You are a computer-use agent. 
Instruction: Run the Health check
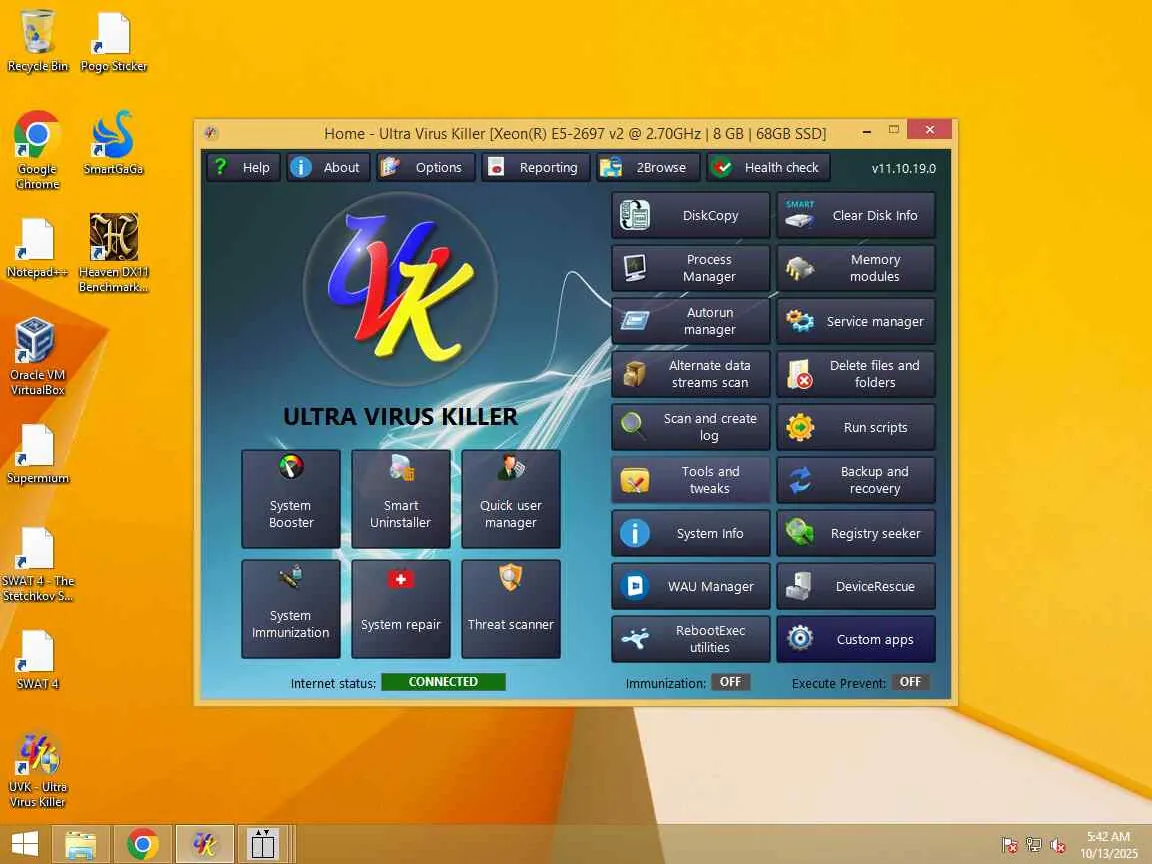(x=768, y=168)
